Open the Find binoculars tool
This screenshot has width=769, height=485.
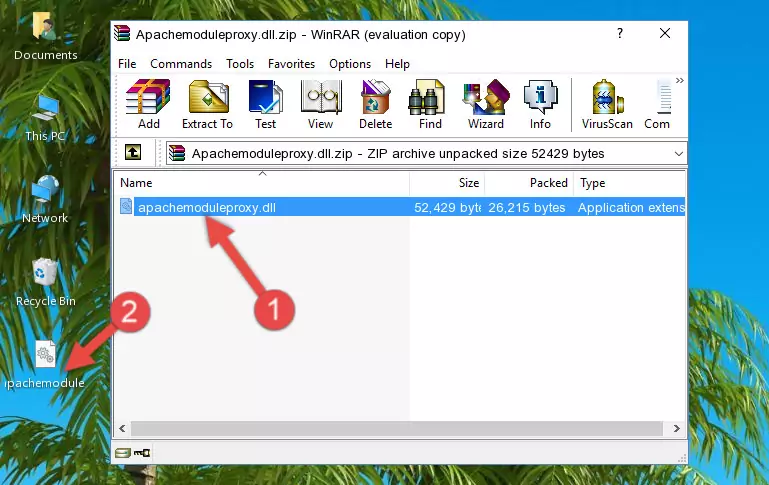(x=430, y=104)
